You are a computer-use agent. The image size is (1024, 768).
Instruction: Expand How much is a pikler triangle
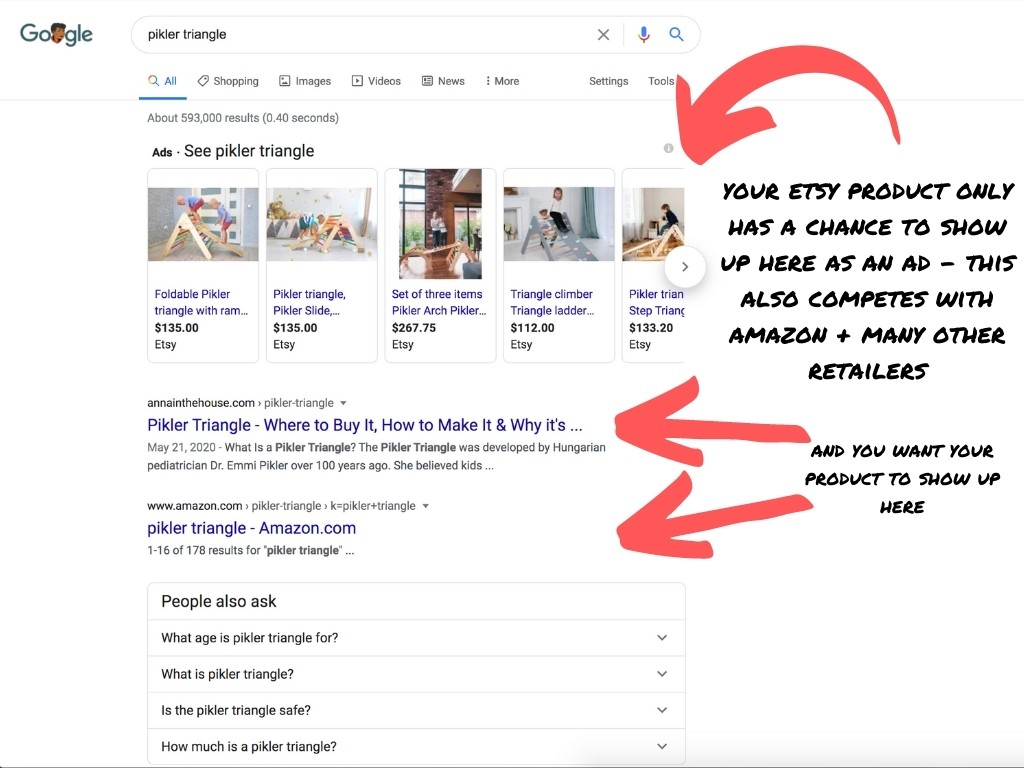pos(416,746)
